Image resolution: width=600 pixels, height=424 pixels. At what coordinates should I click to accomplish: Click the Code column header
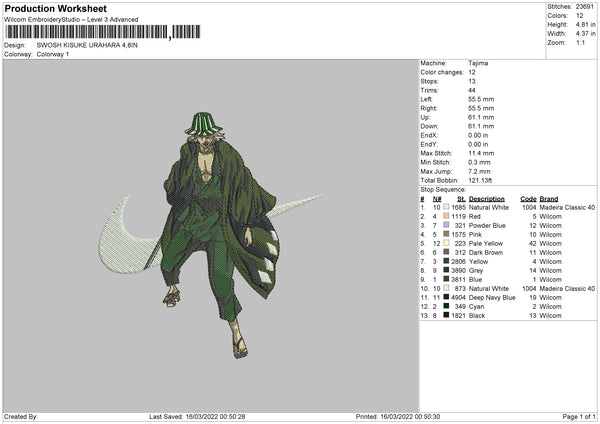(528, 199)
